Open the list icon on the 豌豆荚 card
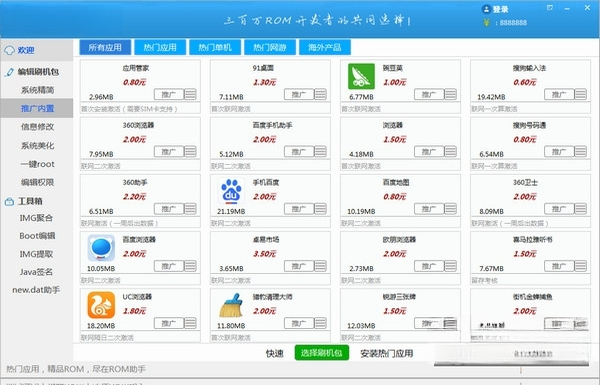 click(450, 94)
